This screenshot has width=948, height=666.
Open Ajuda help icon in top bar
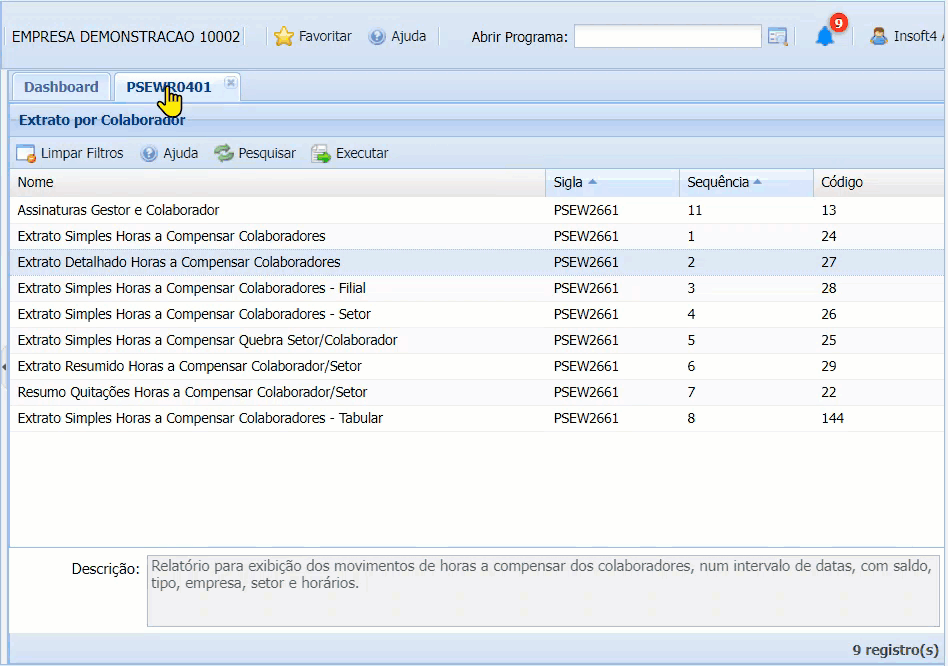pyautogui.click(x=377, y=37)
